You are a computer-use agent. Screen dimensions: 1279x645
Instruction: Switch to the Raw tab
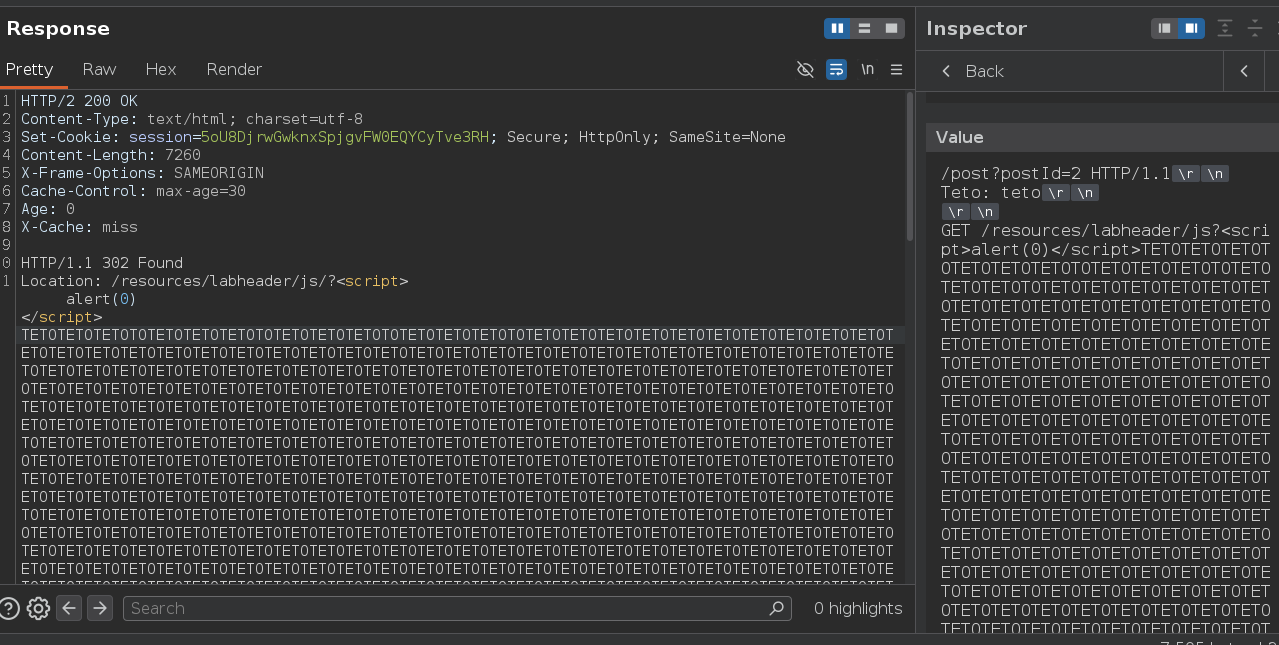99,69
